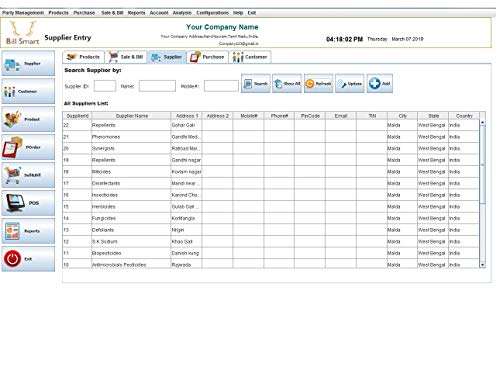The image size is (500, 384).
Task: Click the Kotitangla address cell
Action: click(186, 218)
